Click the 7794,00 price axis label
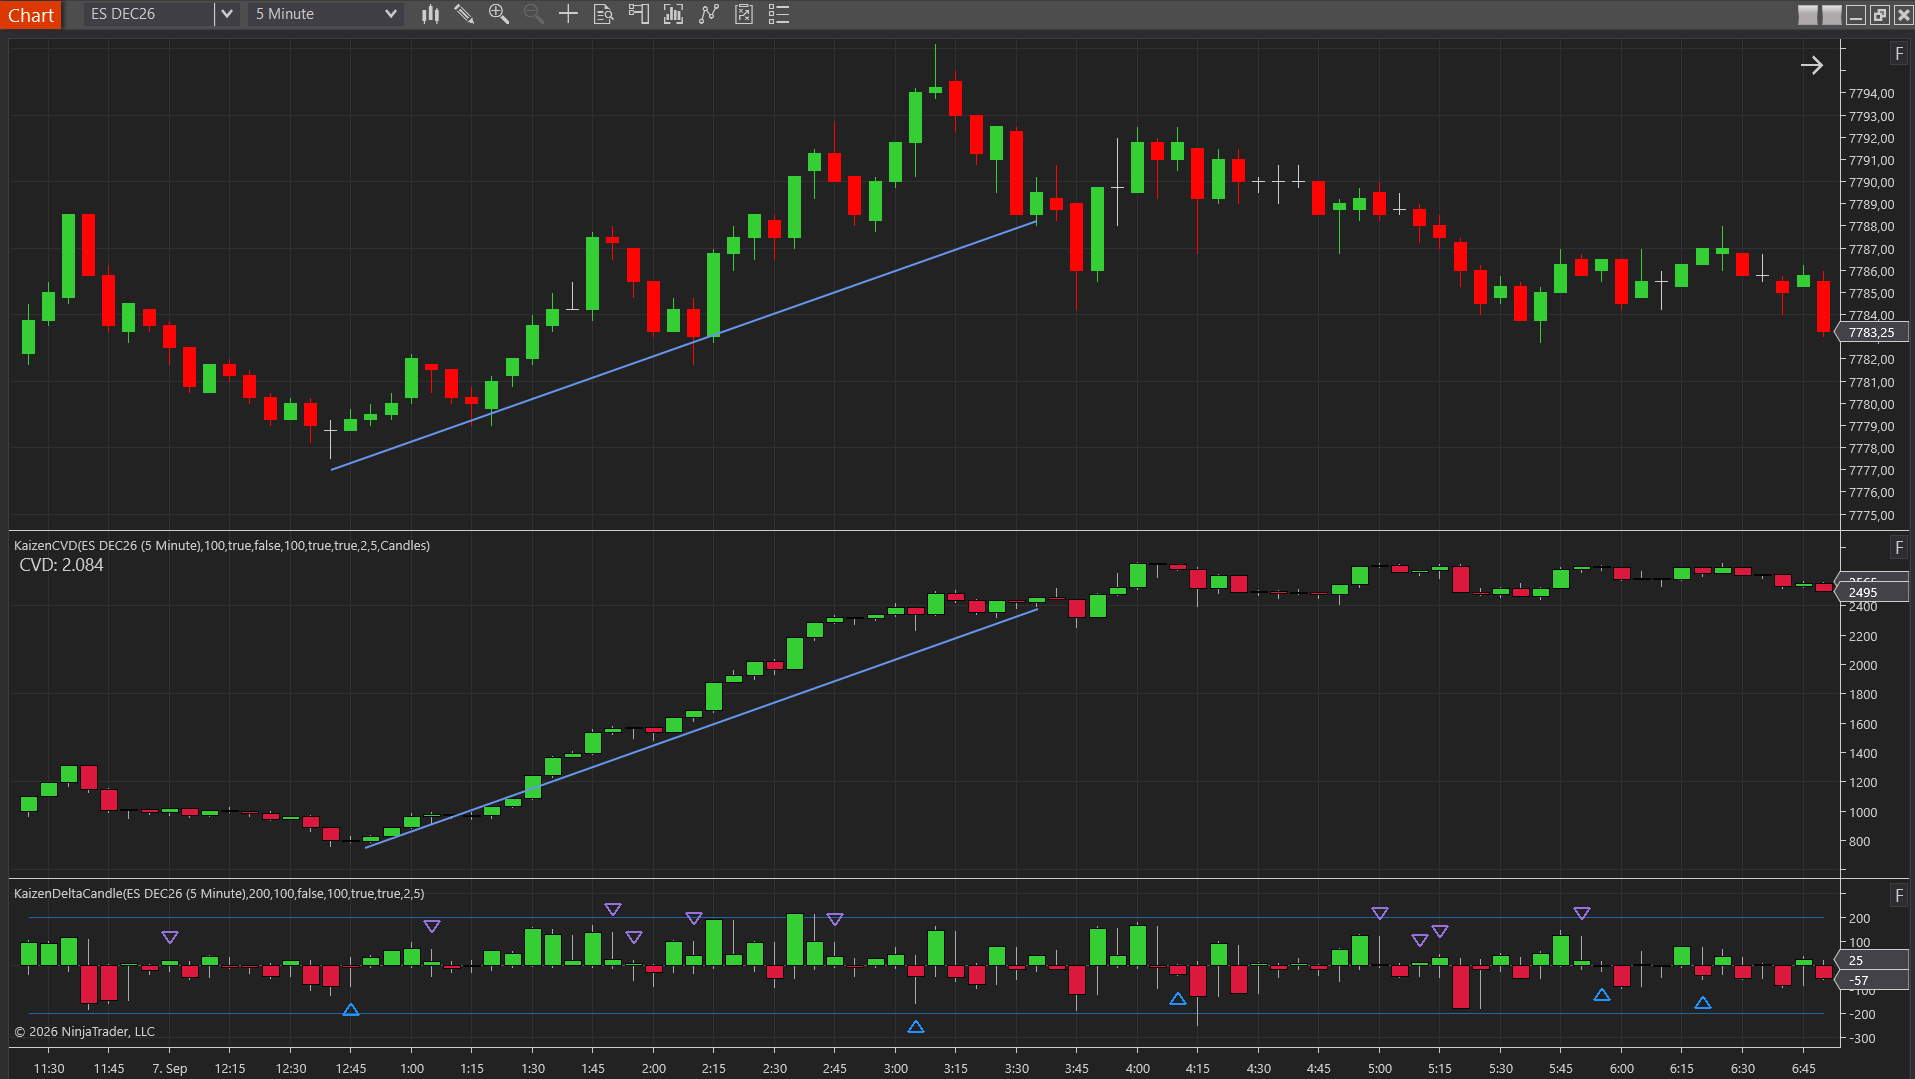This screenshot has height=1079, width=1915. coord(1871,93)
